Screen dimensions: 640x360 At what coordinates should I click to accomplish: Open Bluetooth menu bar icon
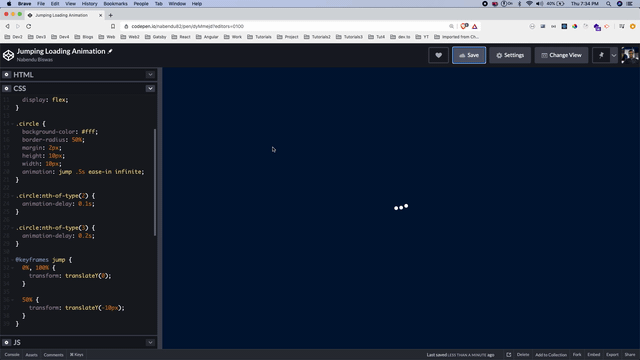pos(520,4)
